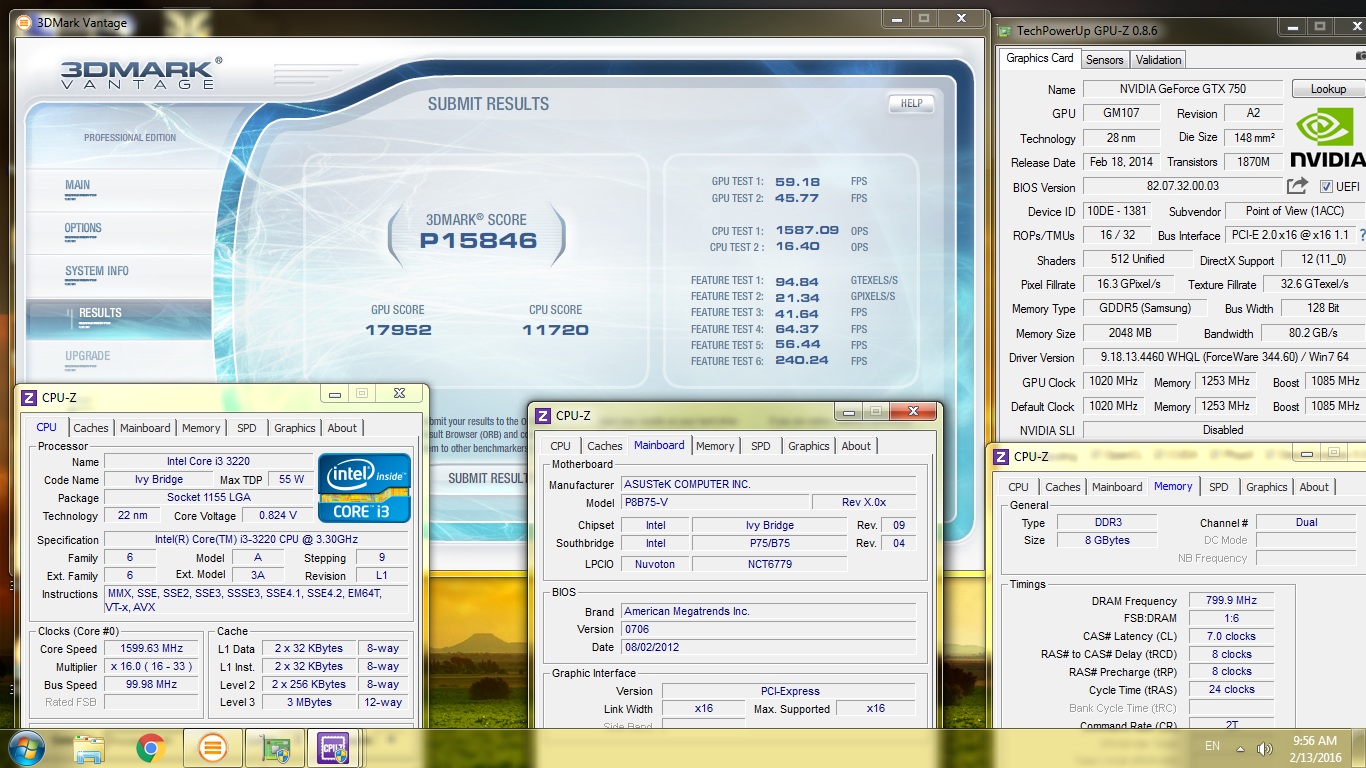Click the CPU-Z icon in processor window title
Image resolution: width=1366 pixels, height=768 pixels.
click(28, 397)
